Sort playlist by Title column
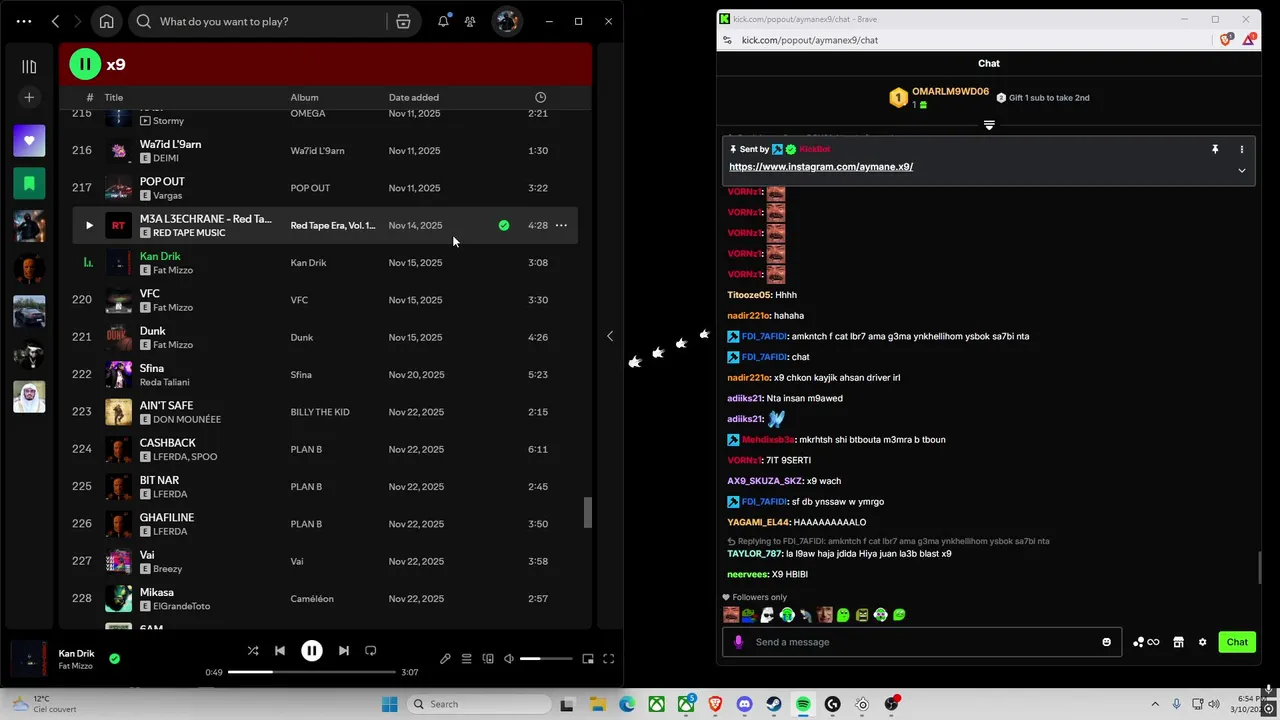 (114, 97)
